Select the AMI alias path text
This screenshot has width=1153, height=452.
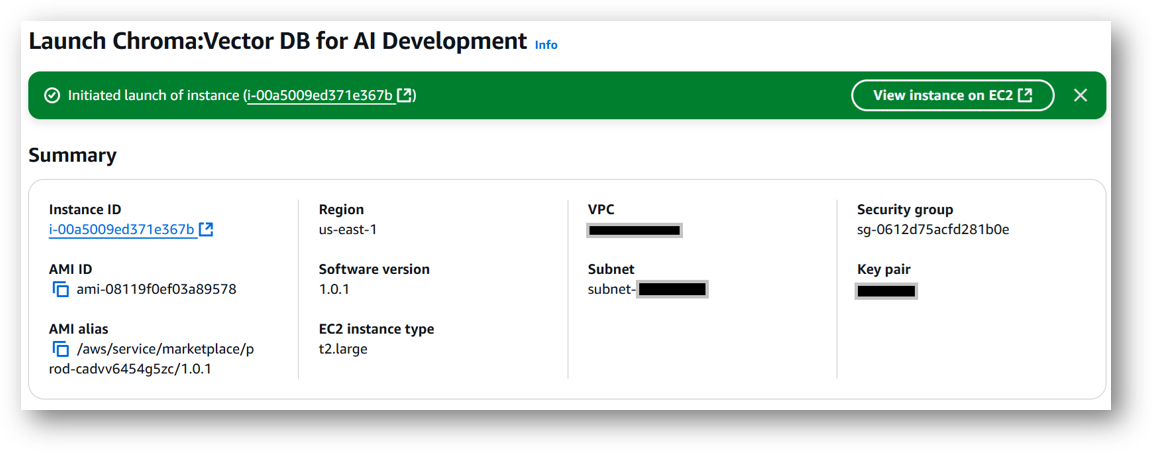[151, 359]
